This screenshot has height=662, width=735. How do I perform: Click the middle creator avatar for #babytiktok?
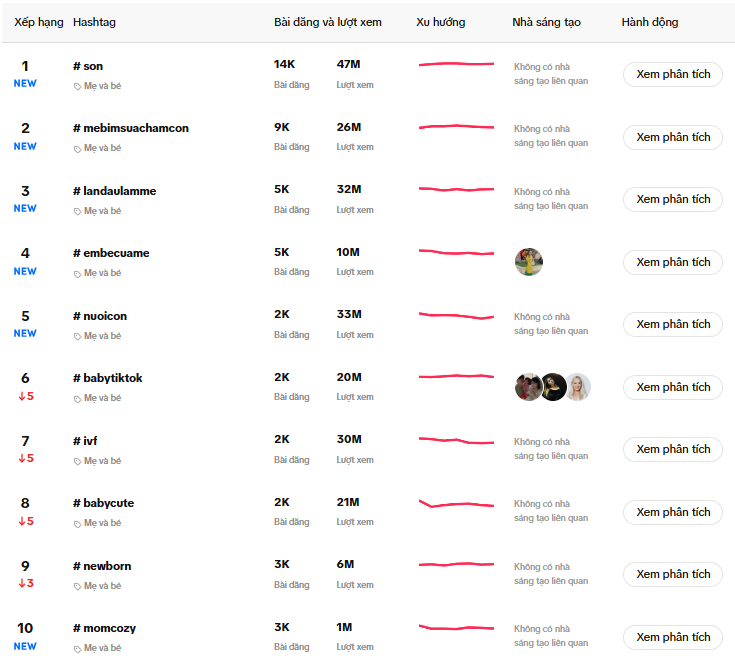click(553, 387)
